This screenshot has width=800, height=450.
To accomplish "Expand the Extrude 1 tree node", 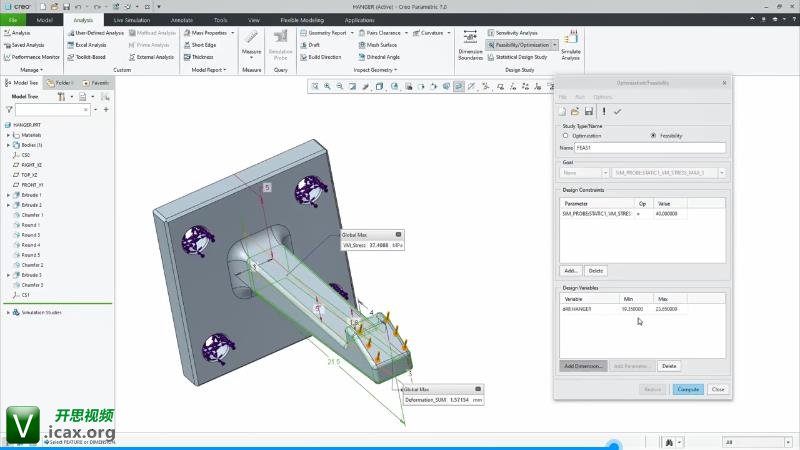I will pyautogui.click(x=9, y=195).
